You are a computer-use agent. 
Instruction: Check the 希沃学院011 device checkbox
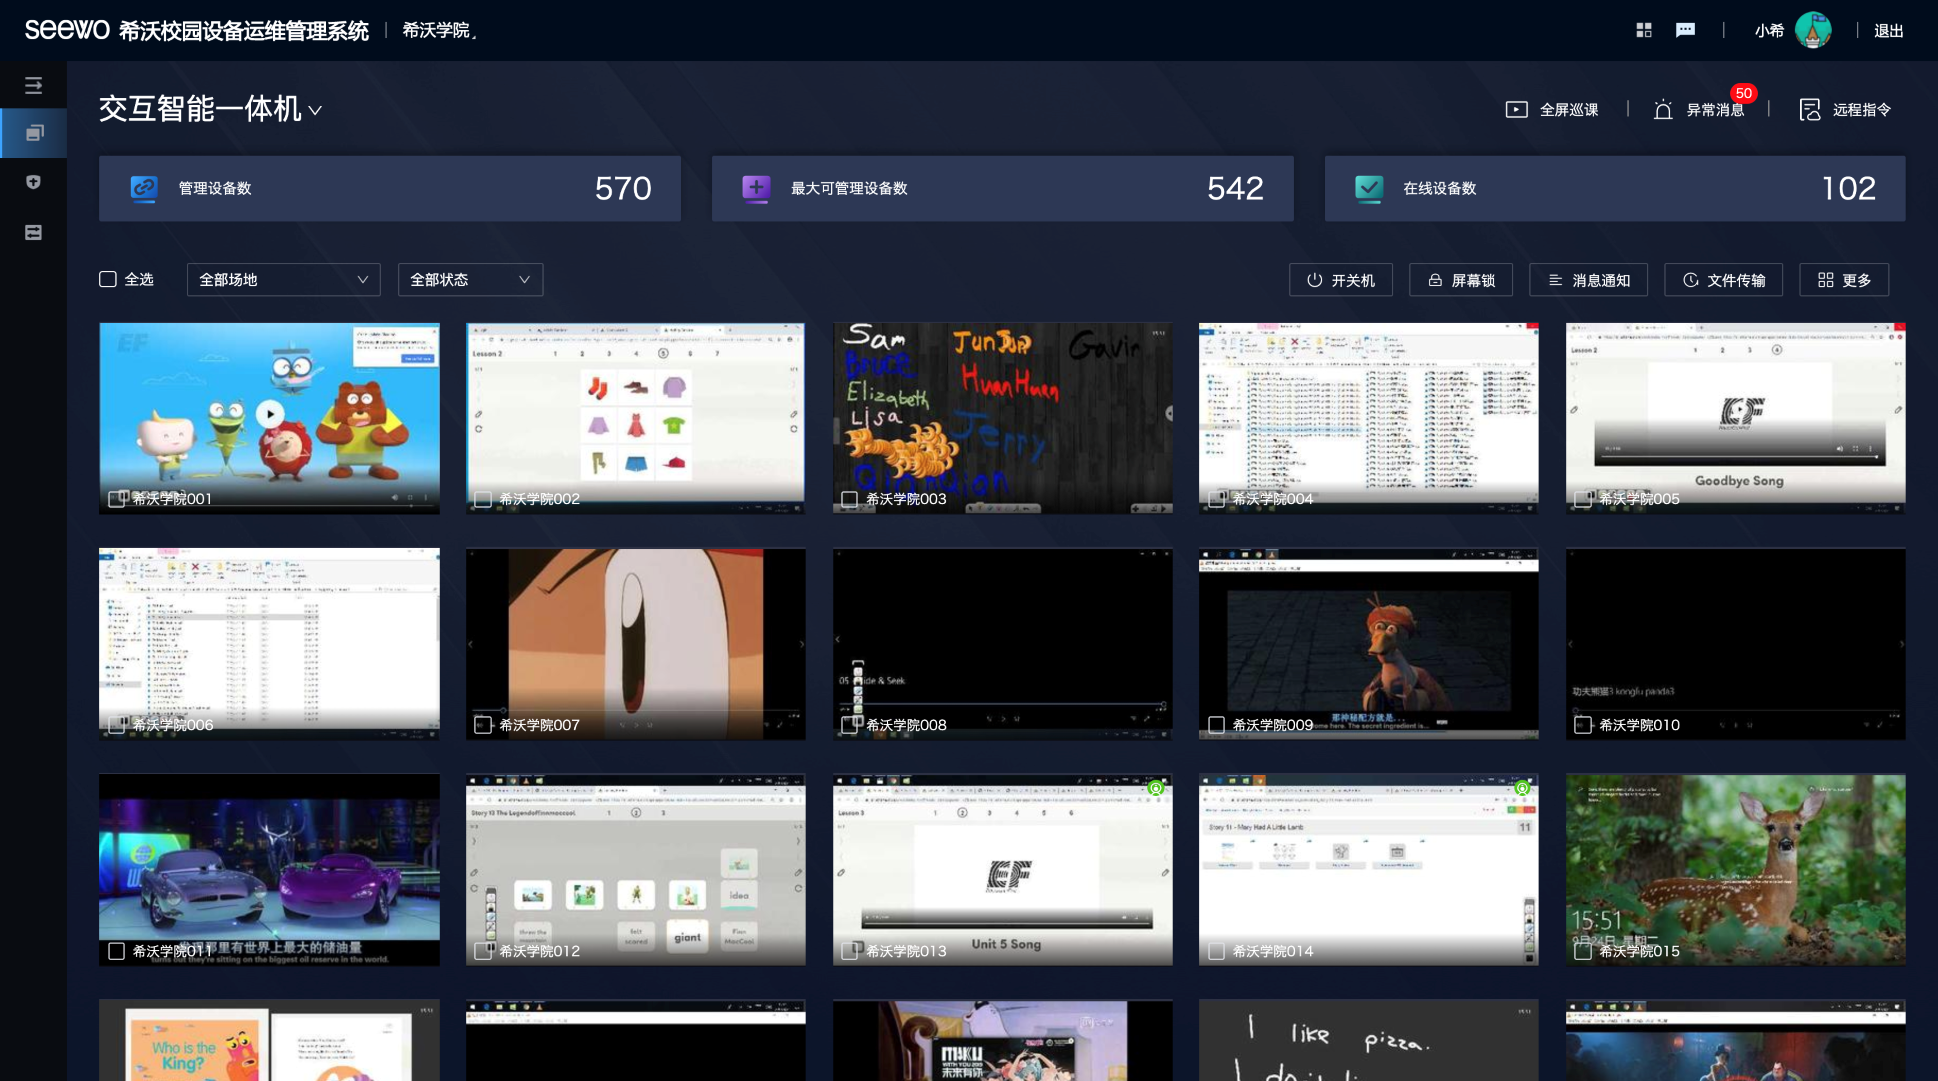click(x=116, y=951)
